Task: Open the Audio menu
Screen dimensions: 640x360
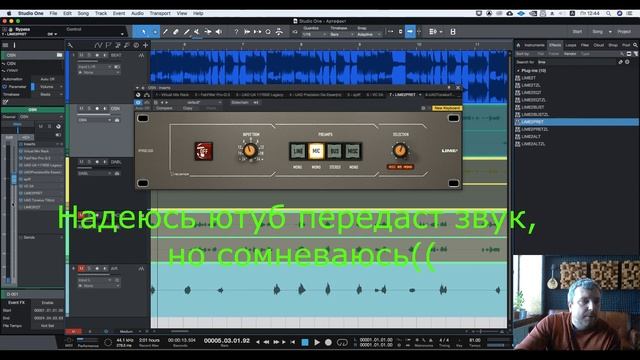Action: [x=137, y=13]
